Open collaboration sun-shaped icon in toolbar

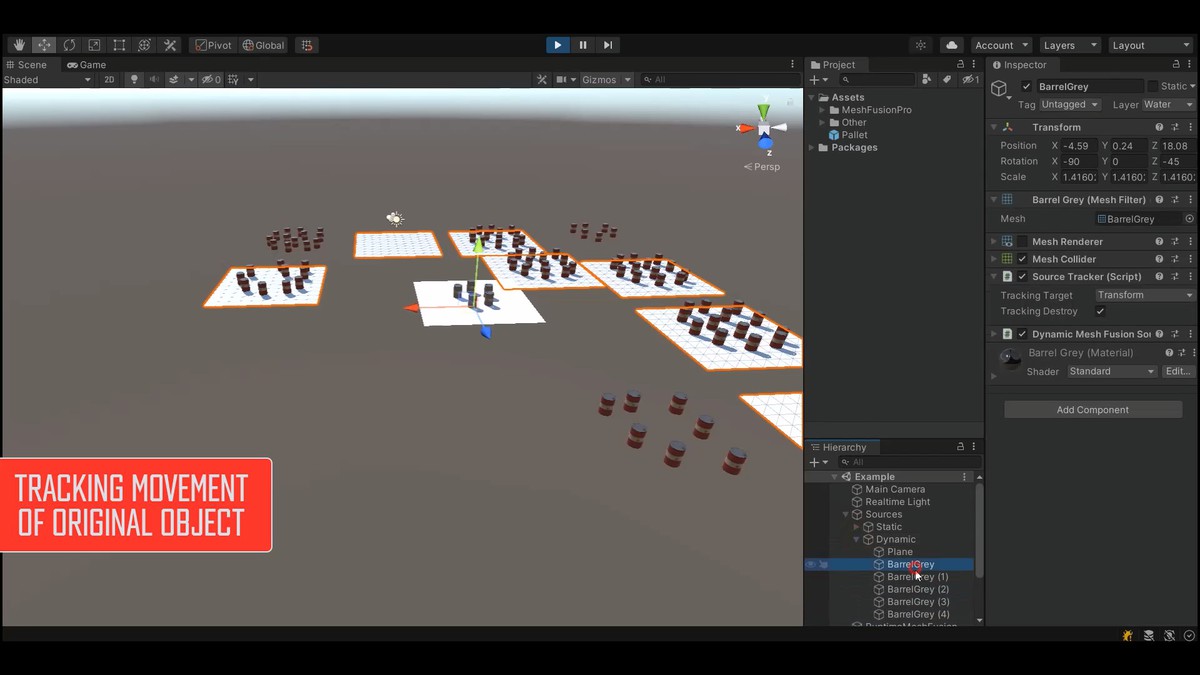point(921,45)
